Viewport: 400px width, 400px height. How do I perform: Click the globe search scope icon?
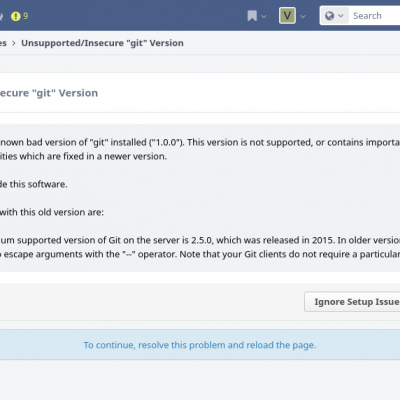coord(329,16)
